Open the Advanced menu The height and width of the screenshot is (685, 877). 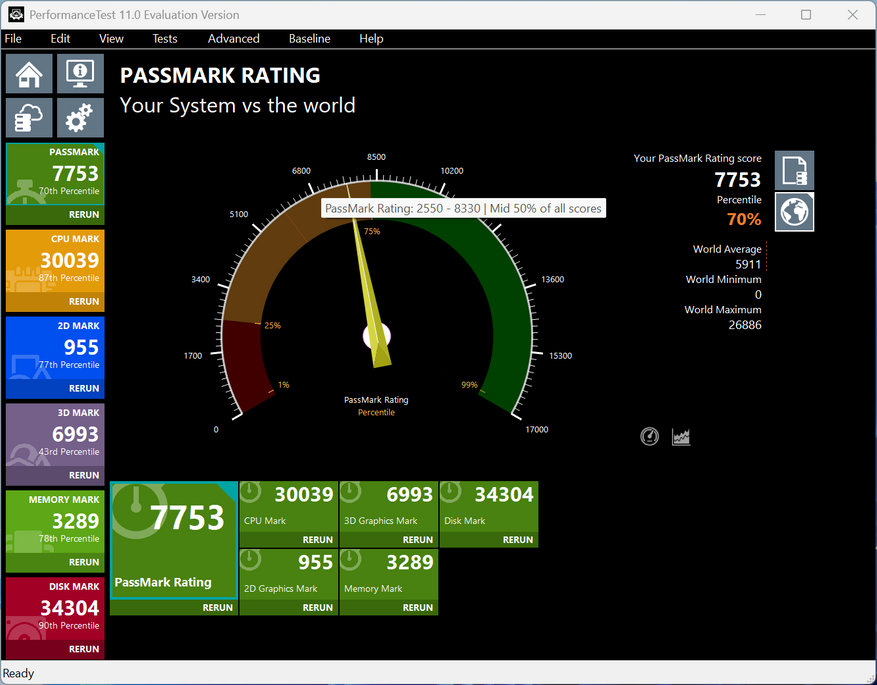pyautogui.click(x=233, y=39)
